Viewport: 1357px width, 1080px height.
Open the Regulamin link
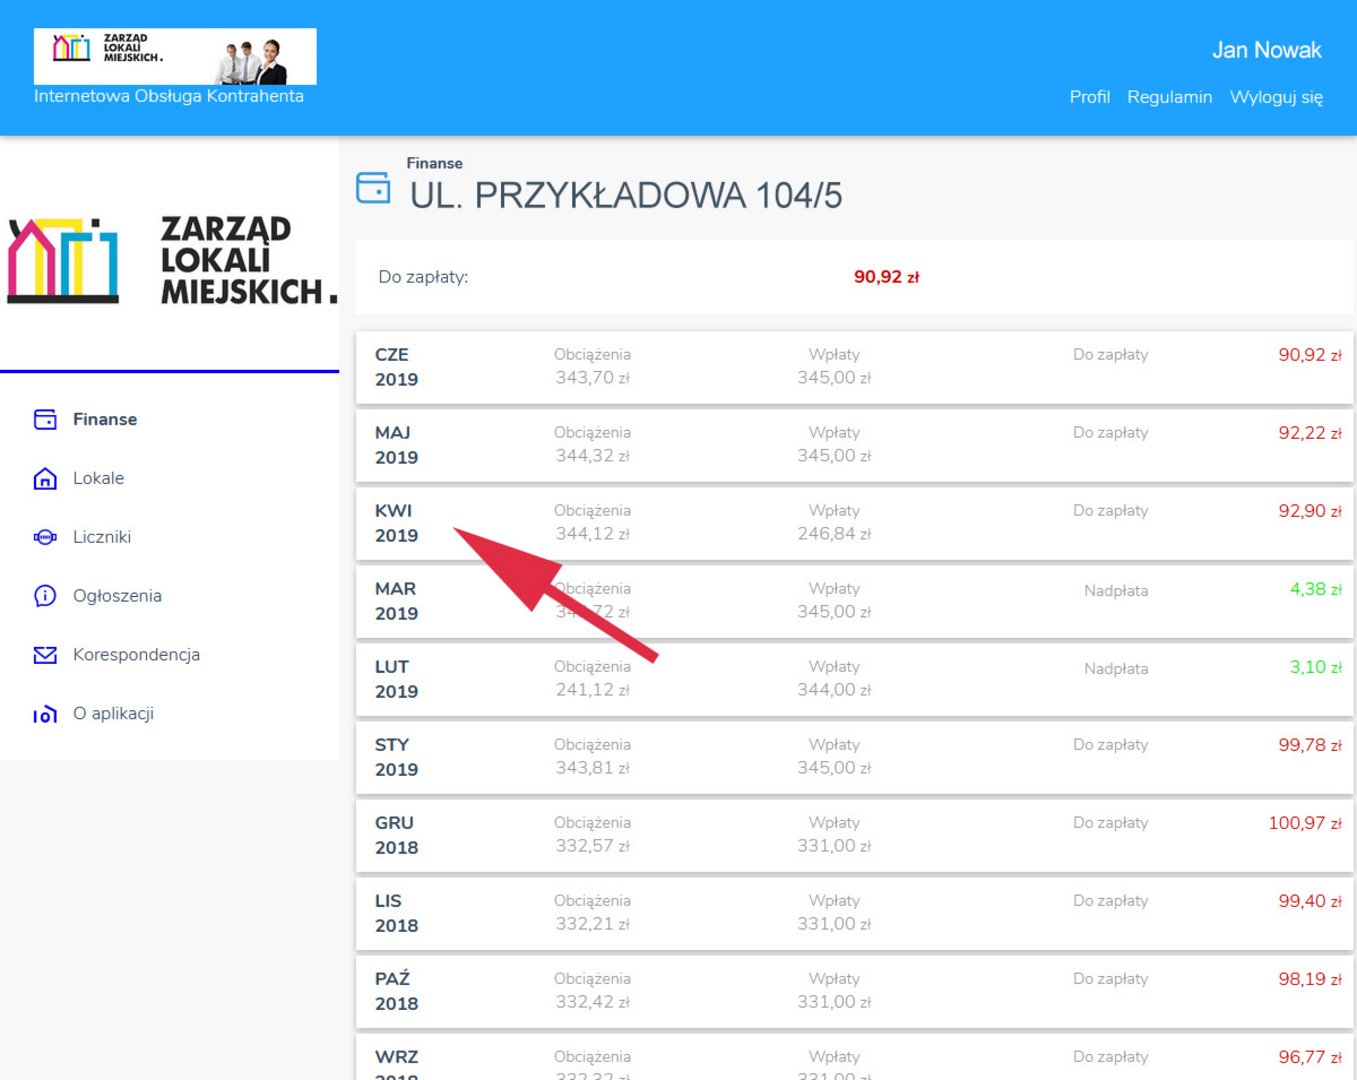1169,97
